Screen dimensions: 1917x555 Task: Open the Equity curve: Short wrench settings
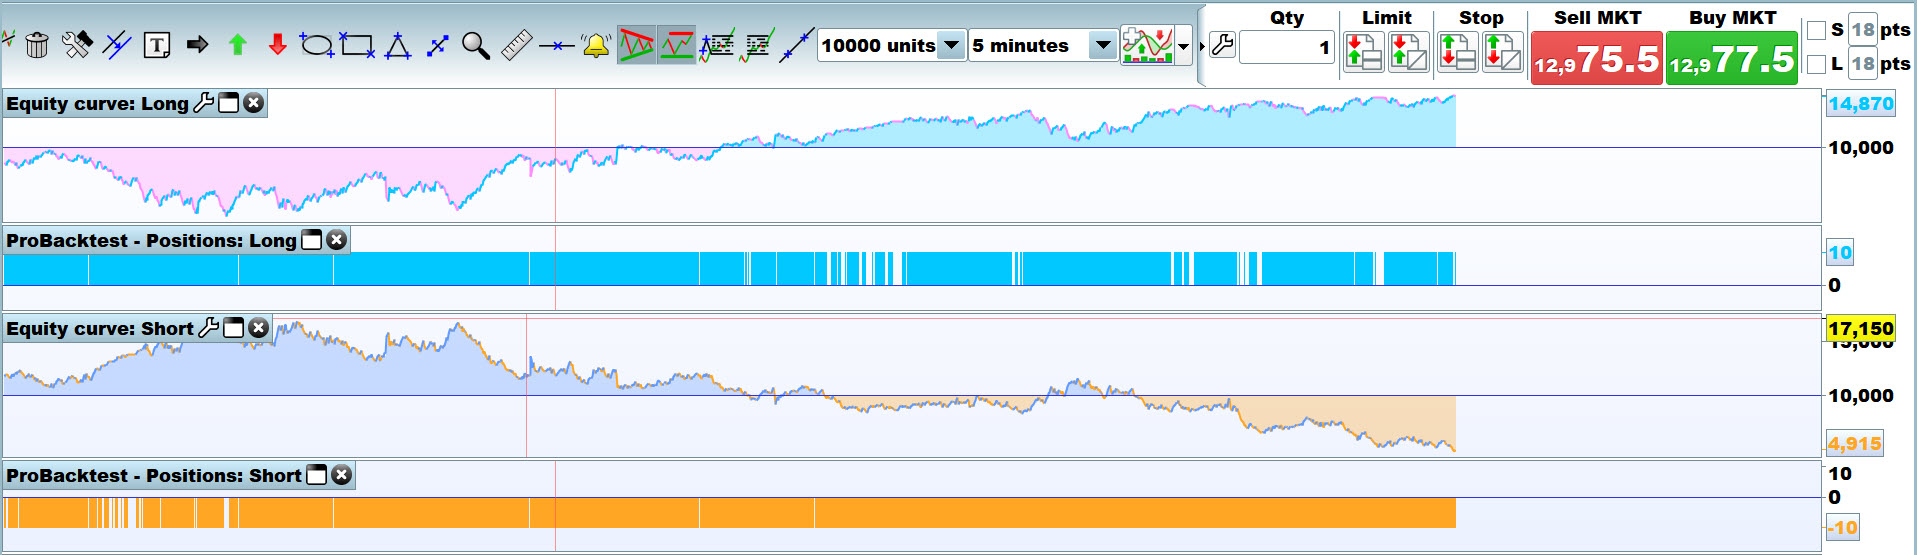click(x=208, y=328)
